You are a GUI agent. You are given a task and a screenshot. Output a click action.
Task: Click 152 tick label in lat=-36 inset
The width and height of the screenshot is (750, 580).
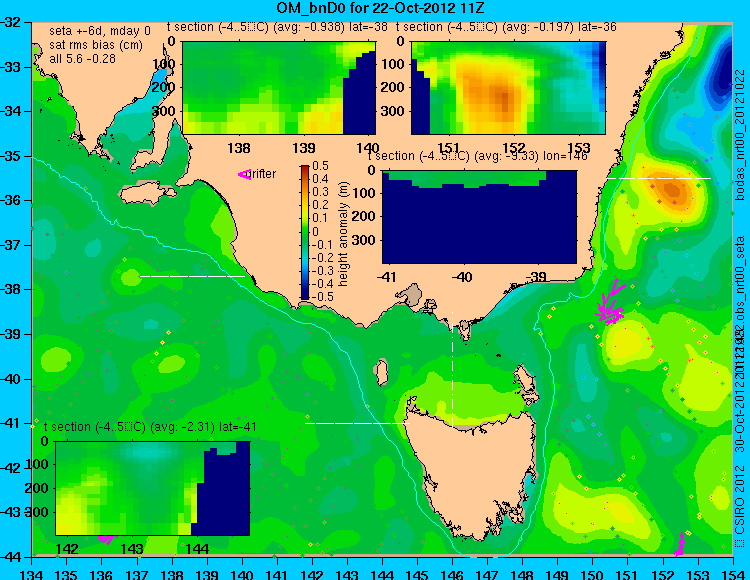click(514, 147)
